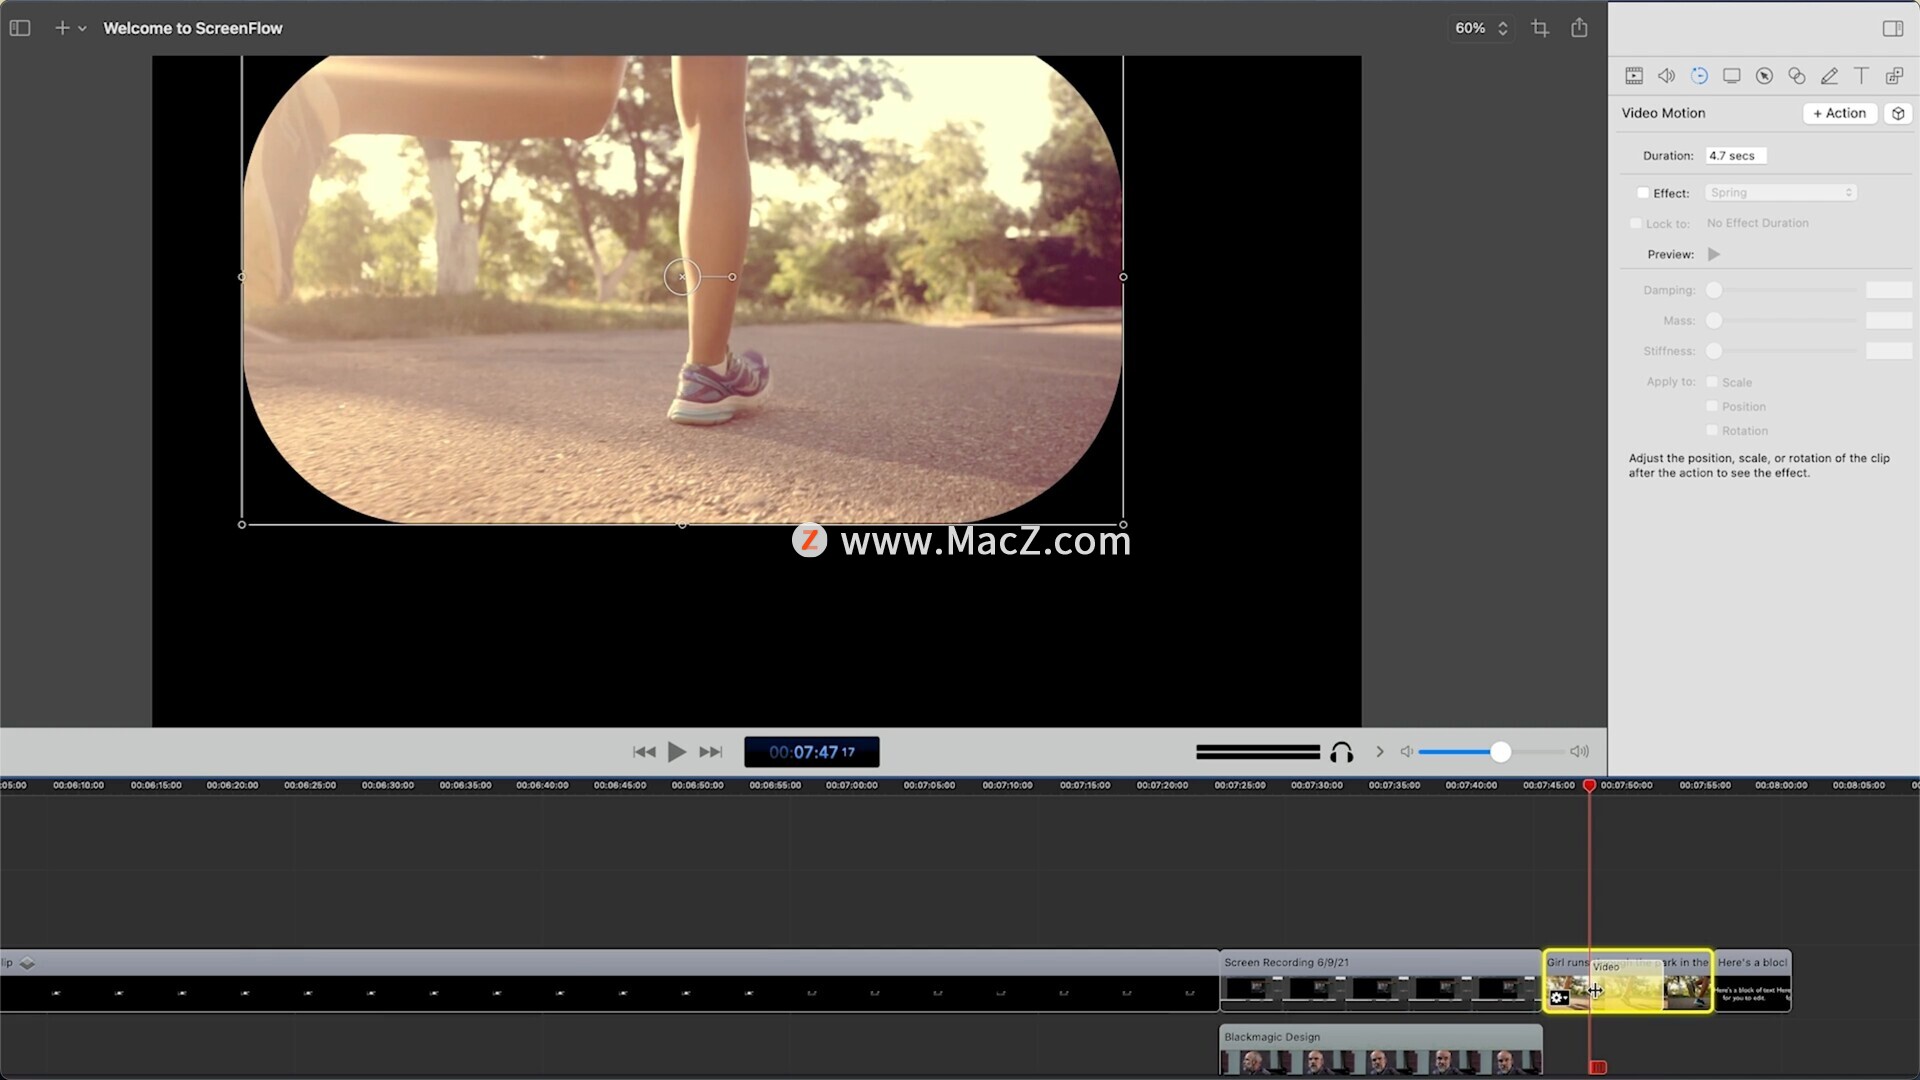The image size is (1920, 1080).
Task: Click the 00:08:00:00 ruler mark
Action: (x=1781, y=786)
